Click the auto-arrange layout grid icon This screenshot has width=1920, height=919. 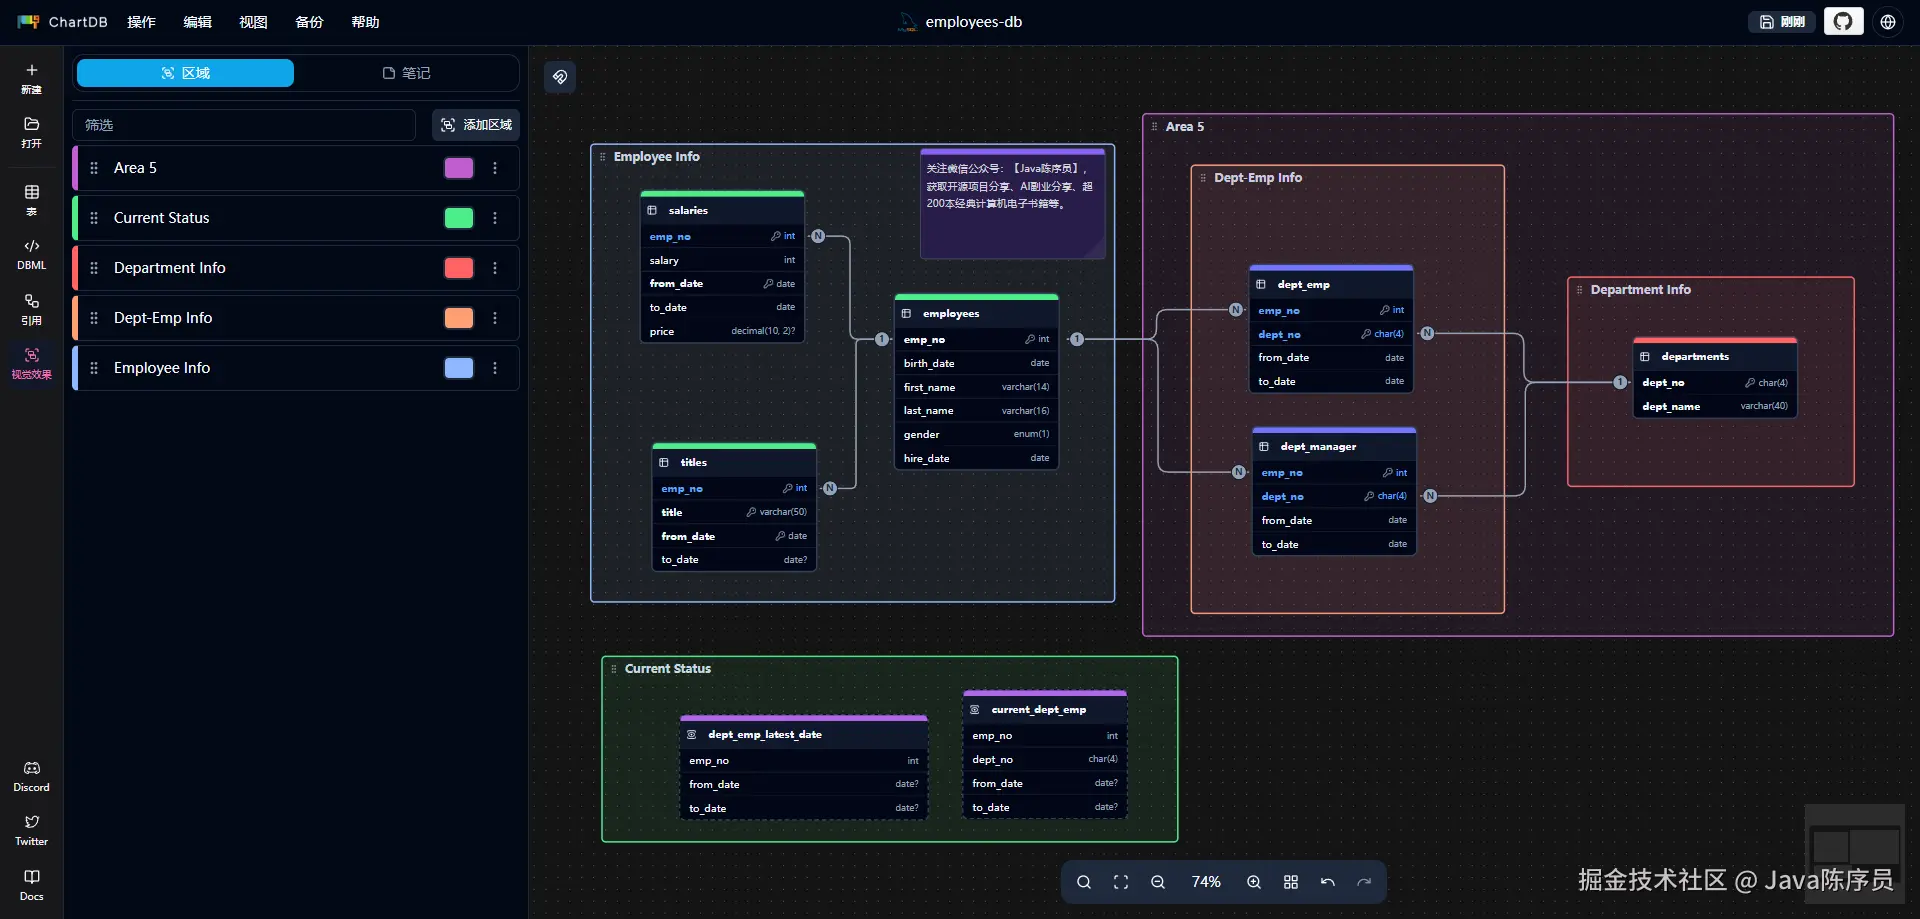1291,882
